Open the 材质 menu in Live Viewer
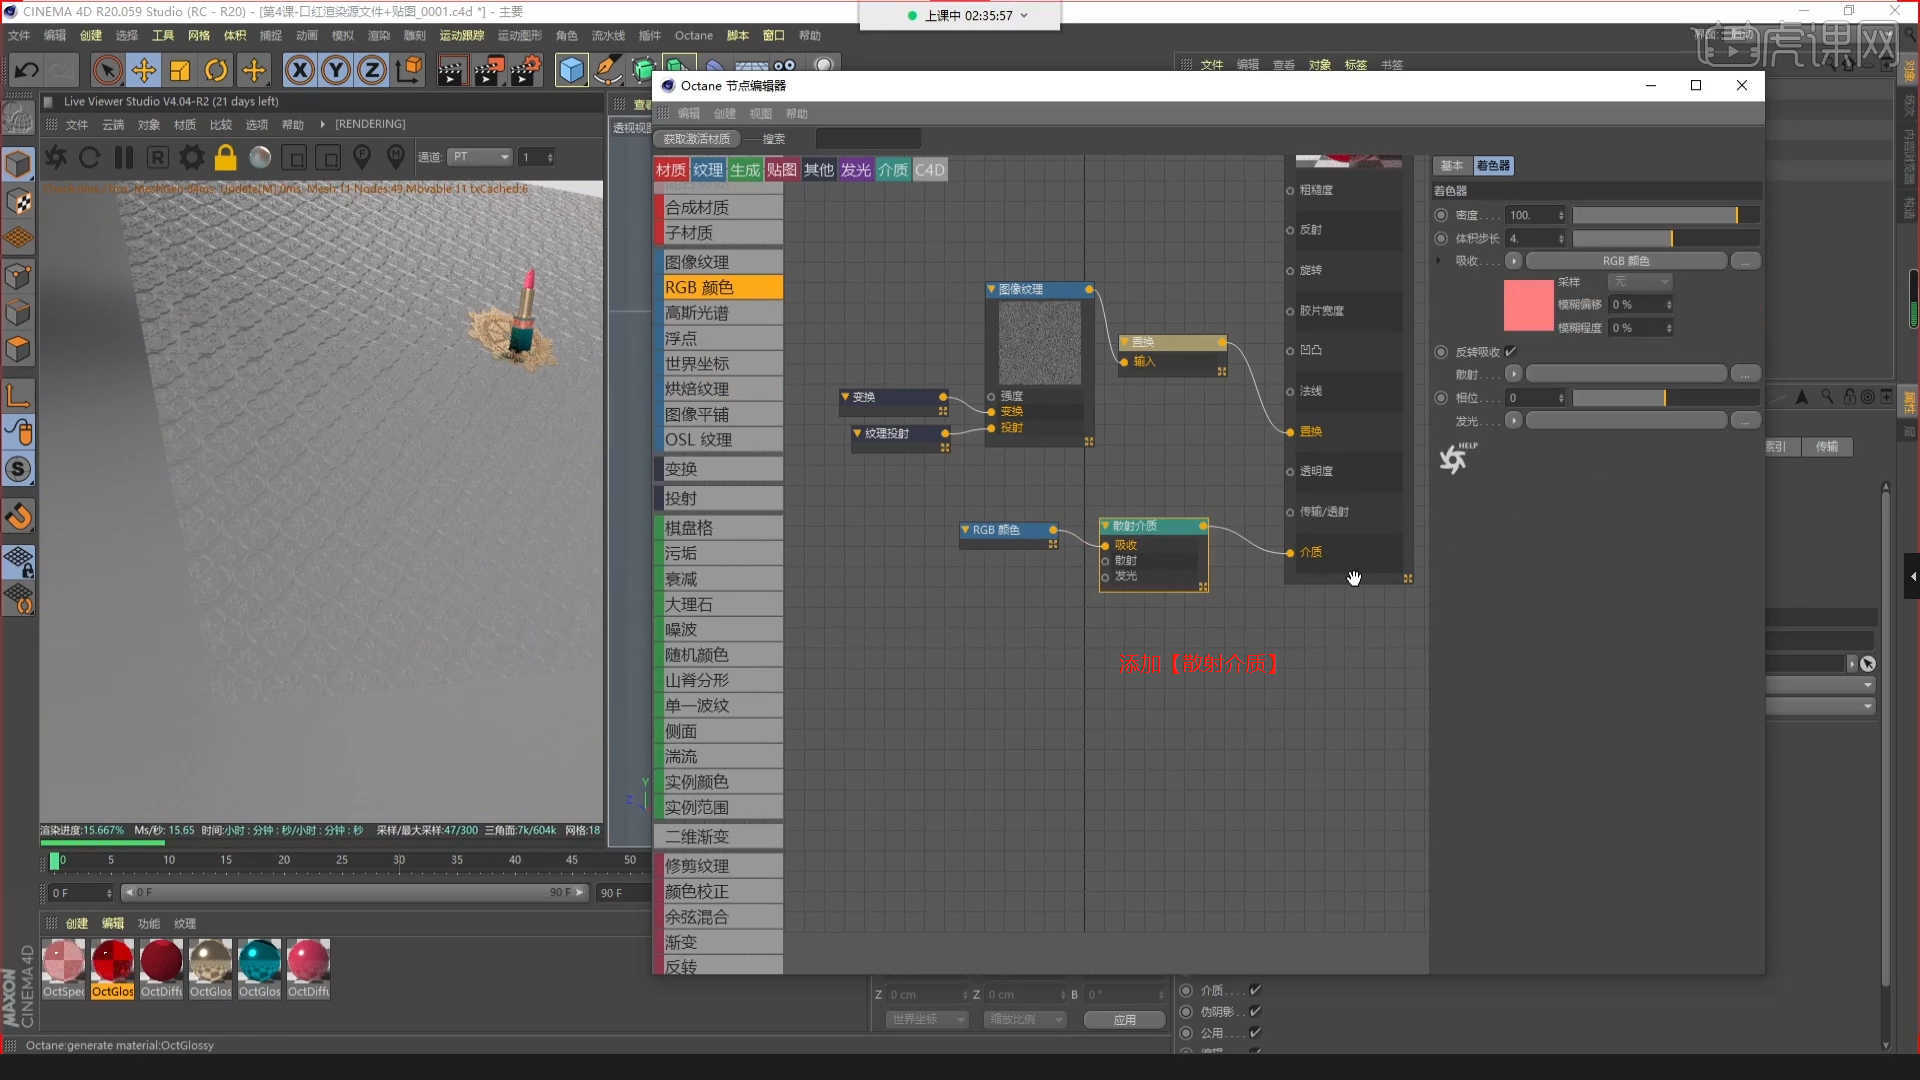 click(185, 125)
